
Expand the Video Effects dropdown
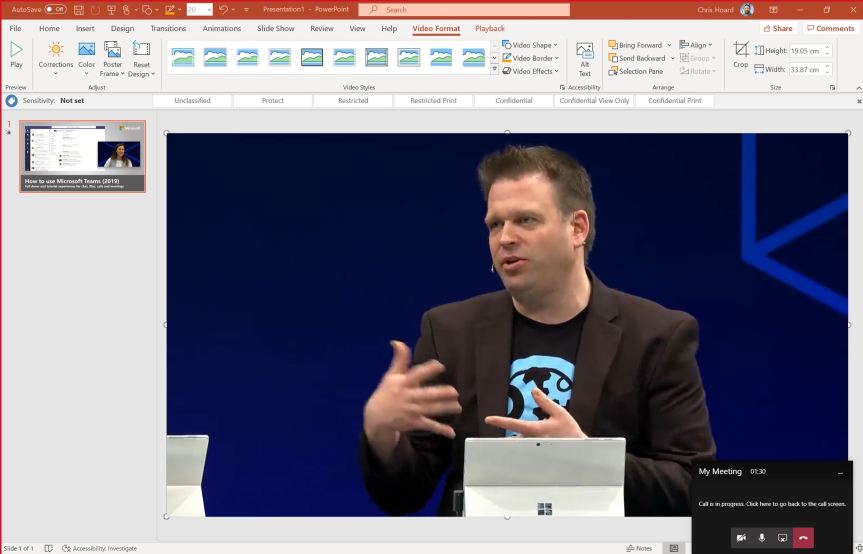point(530,71)
